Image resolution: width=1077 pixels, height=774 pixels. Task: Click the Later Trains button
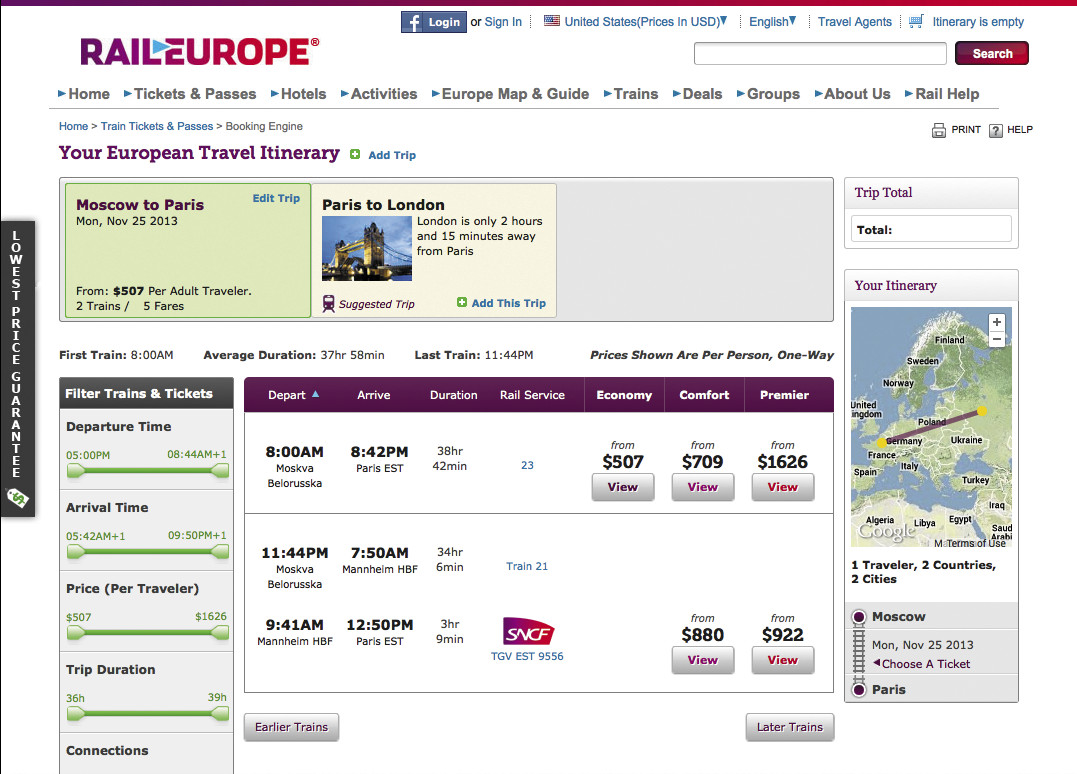[789, 727]
